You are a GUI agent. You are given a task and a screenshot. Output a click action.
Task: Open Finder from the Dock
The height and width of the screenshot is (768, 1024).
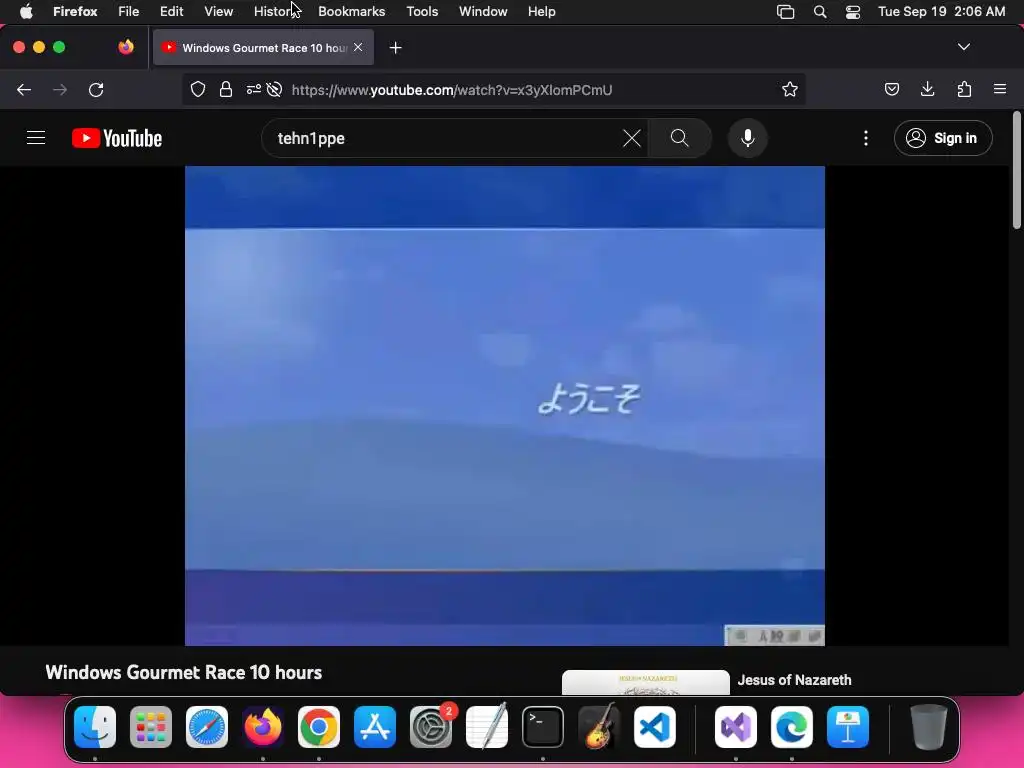coord(95,727)
